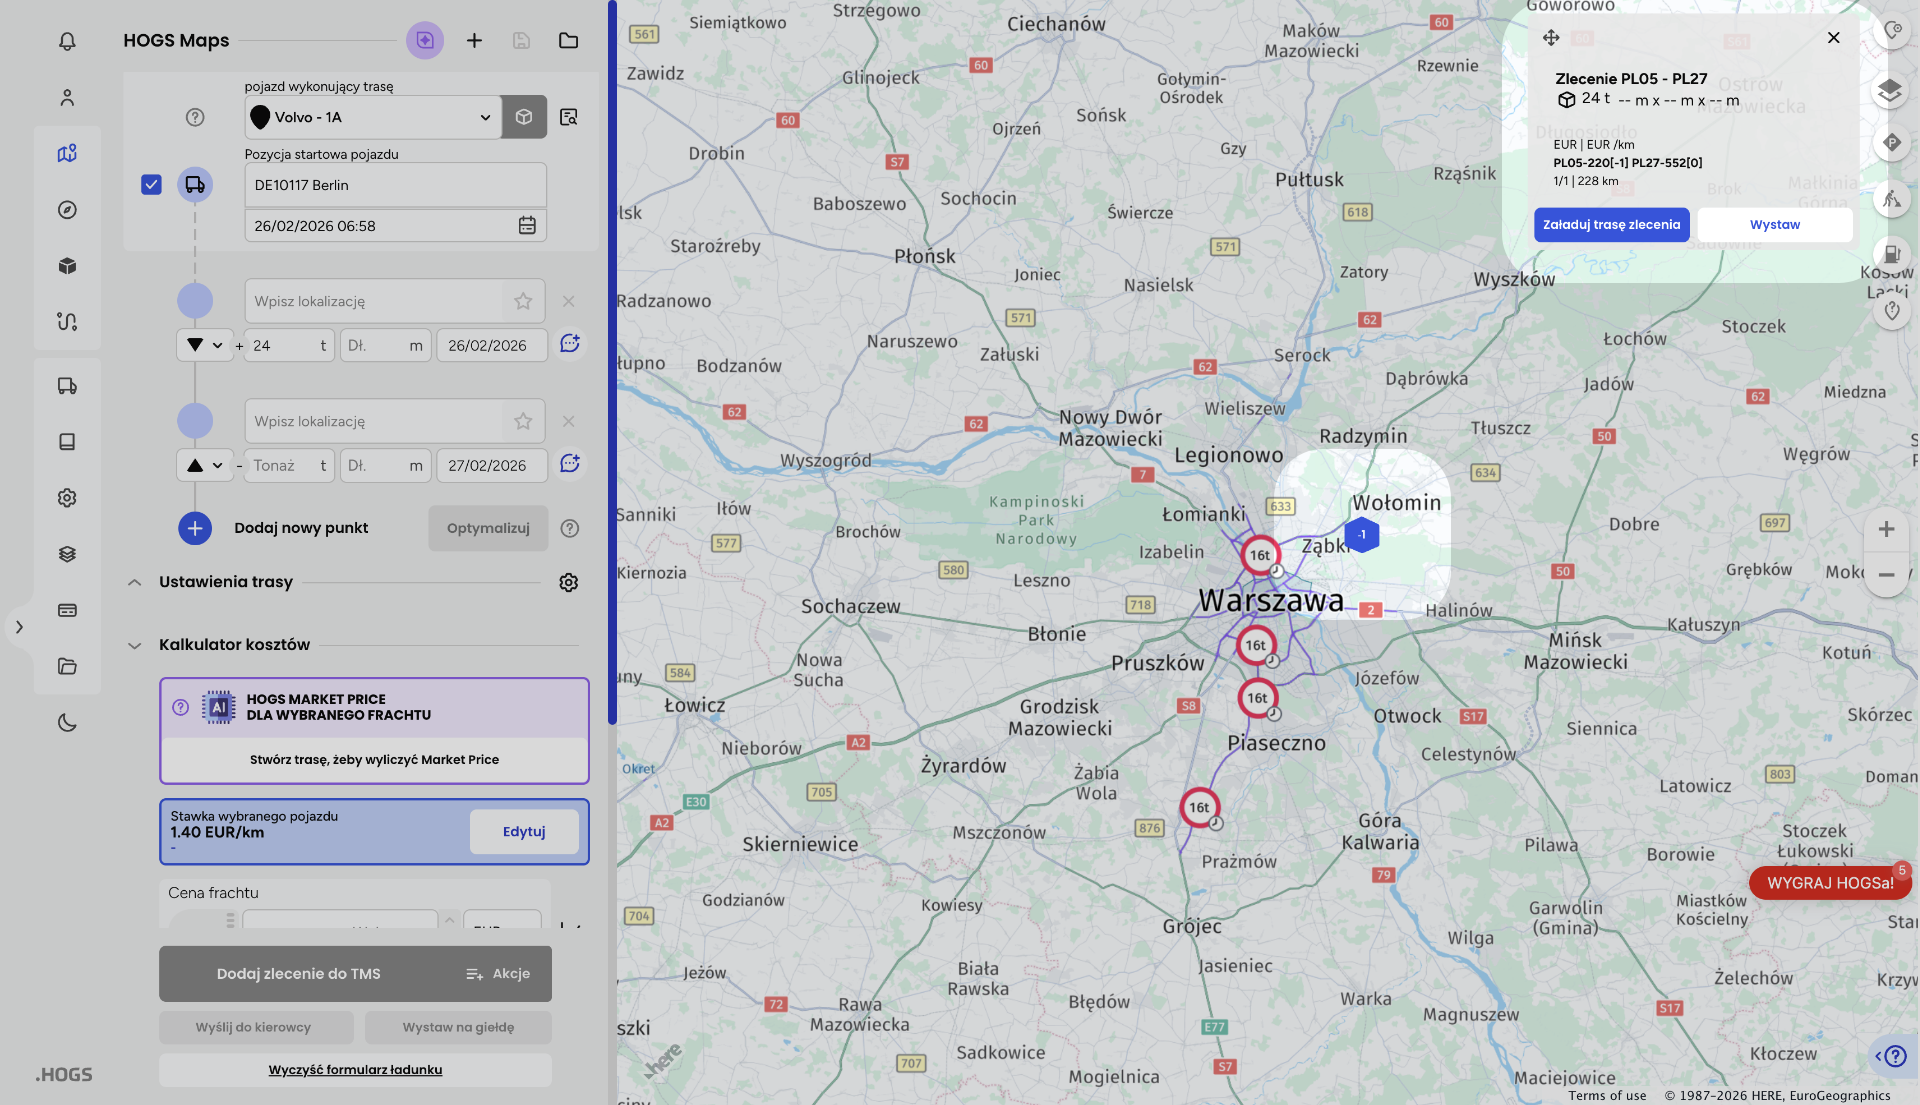
Task: Collapse the Kalkulator kosztów section
Action: (x=134, y=645)
